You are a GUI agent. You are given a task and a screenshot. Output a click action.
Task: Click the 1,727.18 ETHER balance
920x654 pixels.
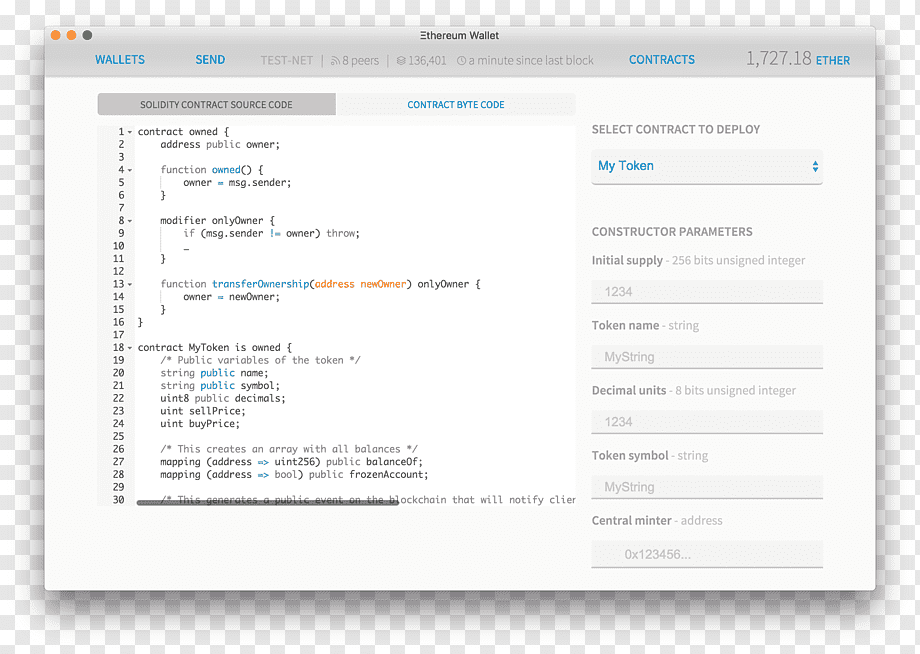click(797, 59)
